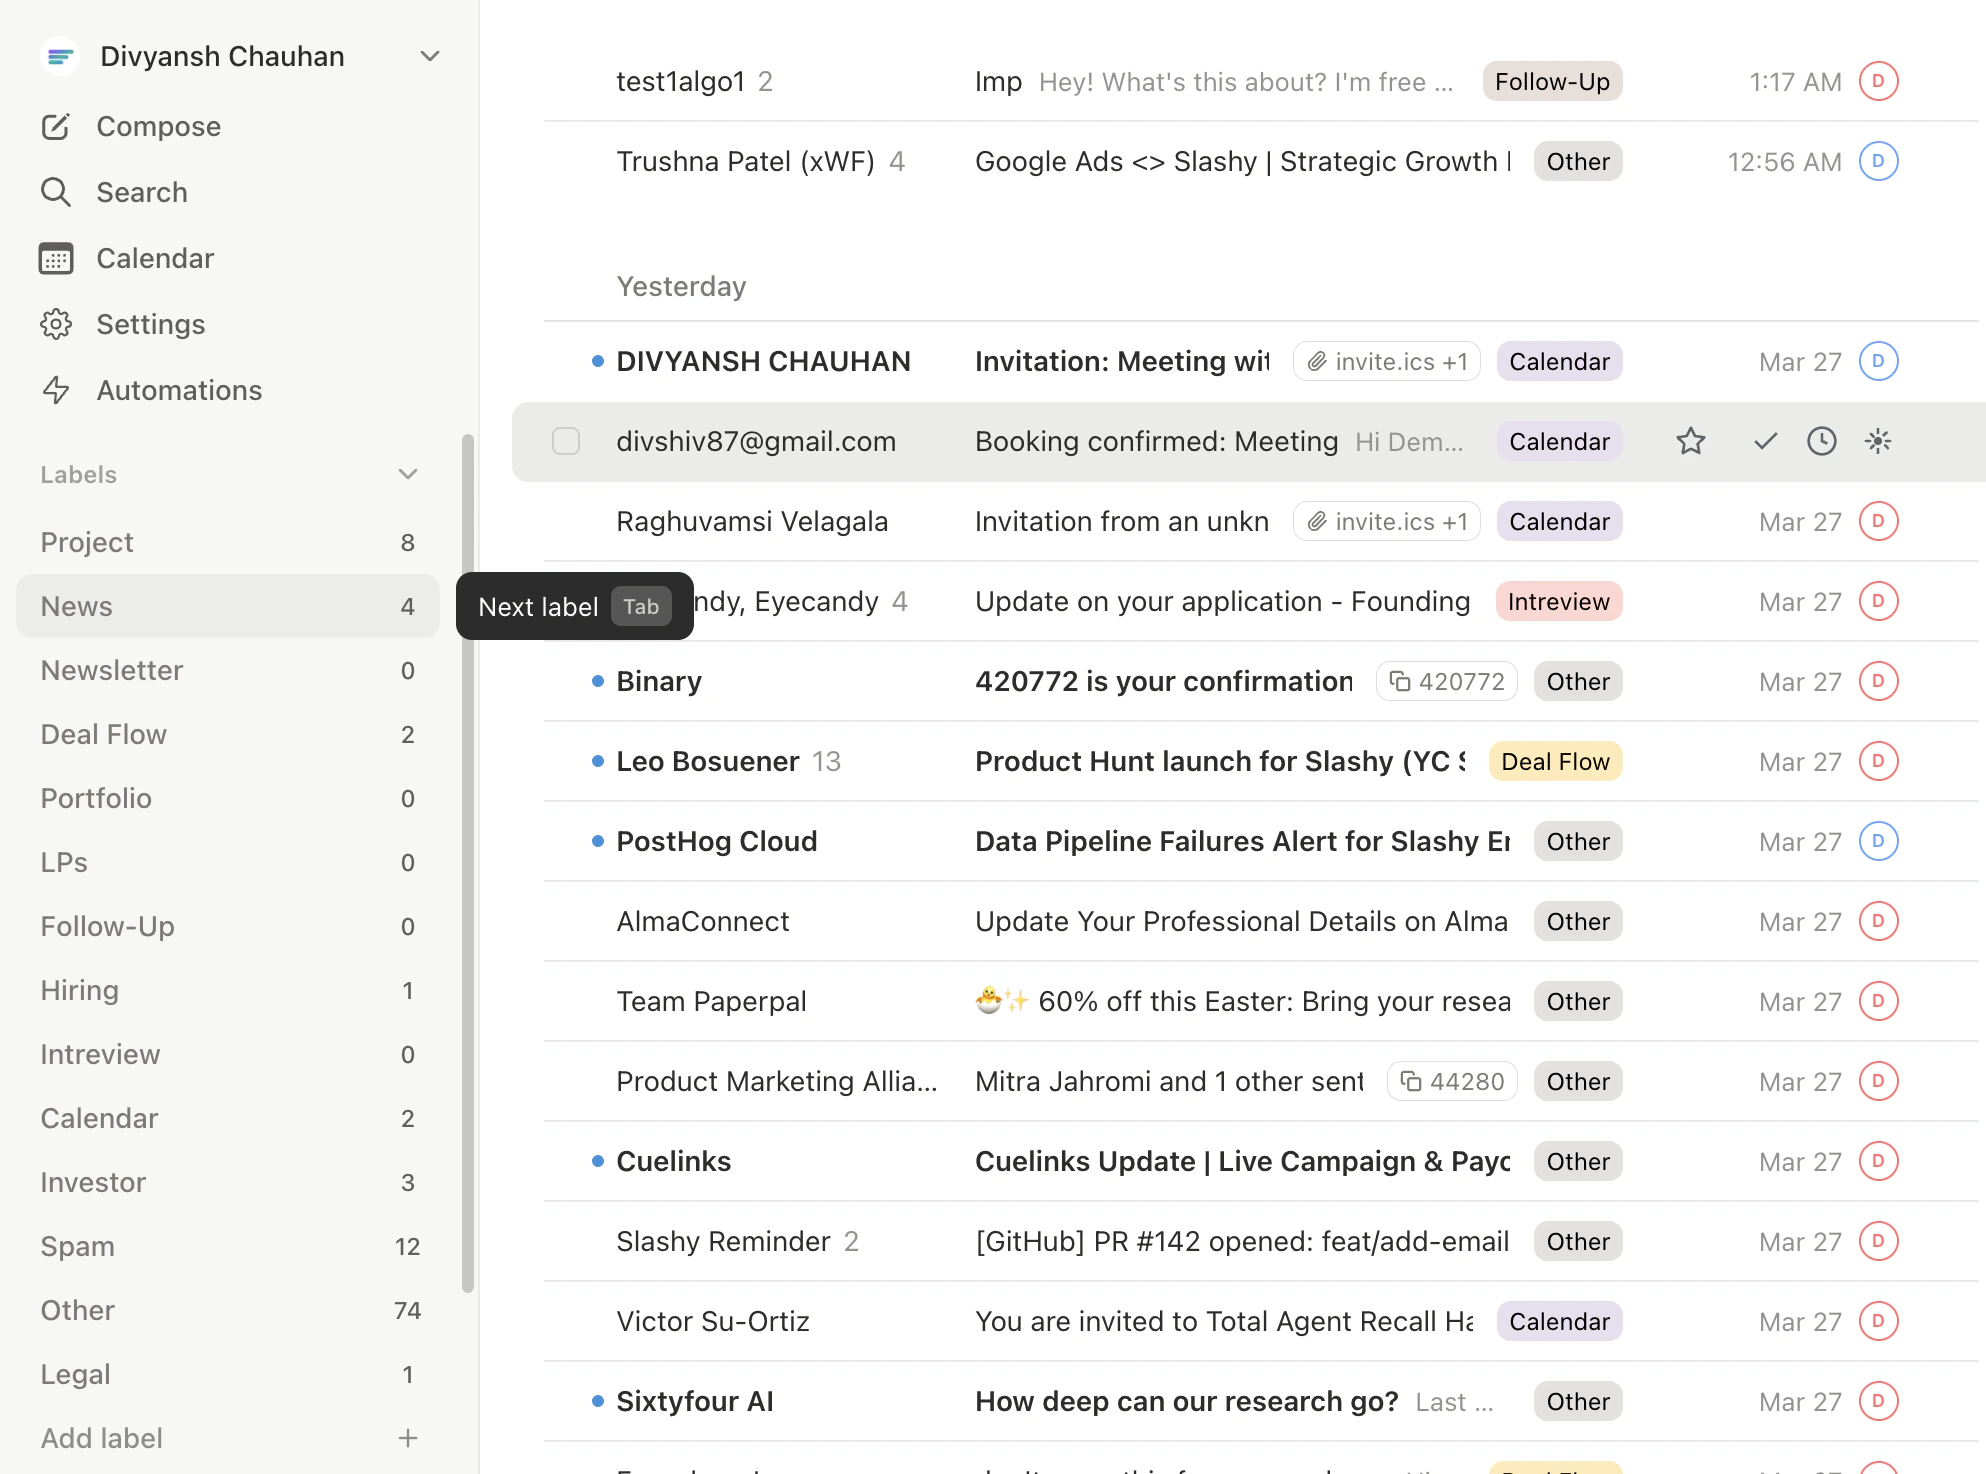
Task: Copy the 420772 confirmation code
Action: click(x=1446, y=681)
